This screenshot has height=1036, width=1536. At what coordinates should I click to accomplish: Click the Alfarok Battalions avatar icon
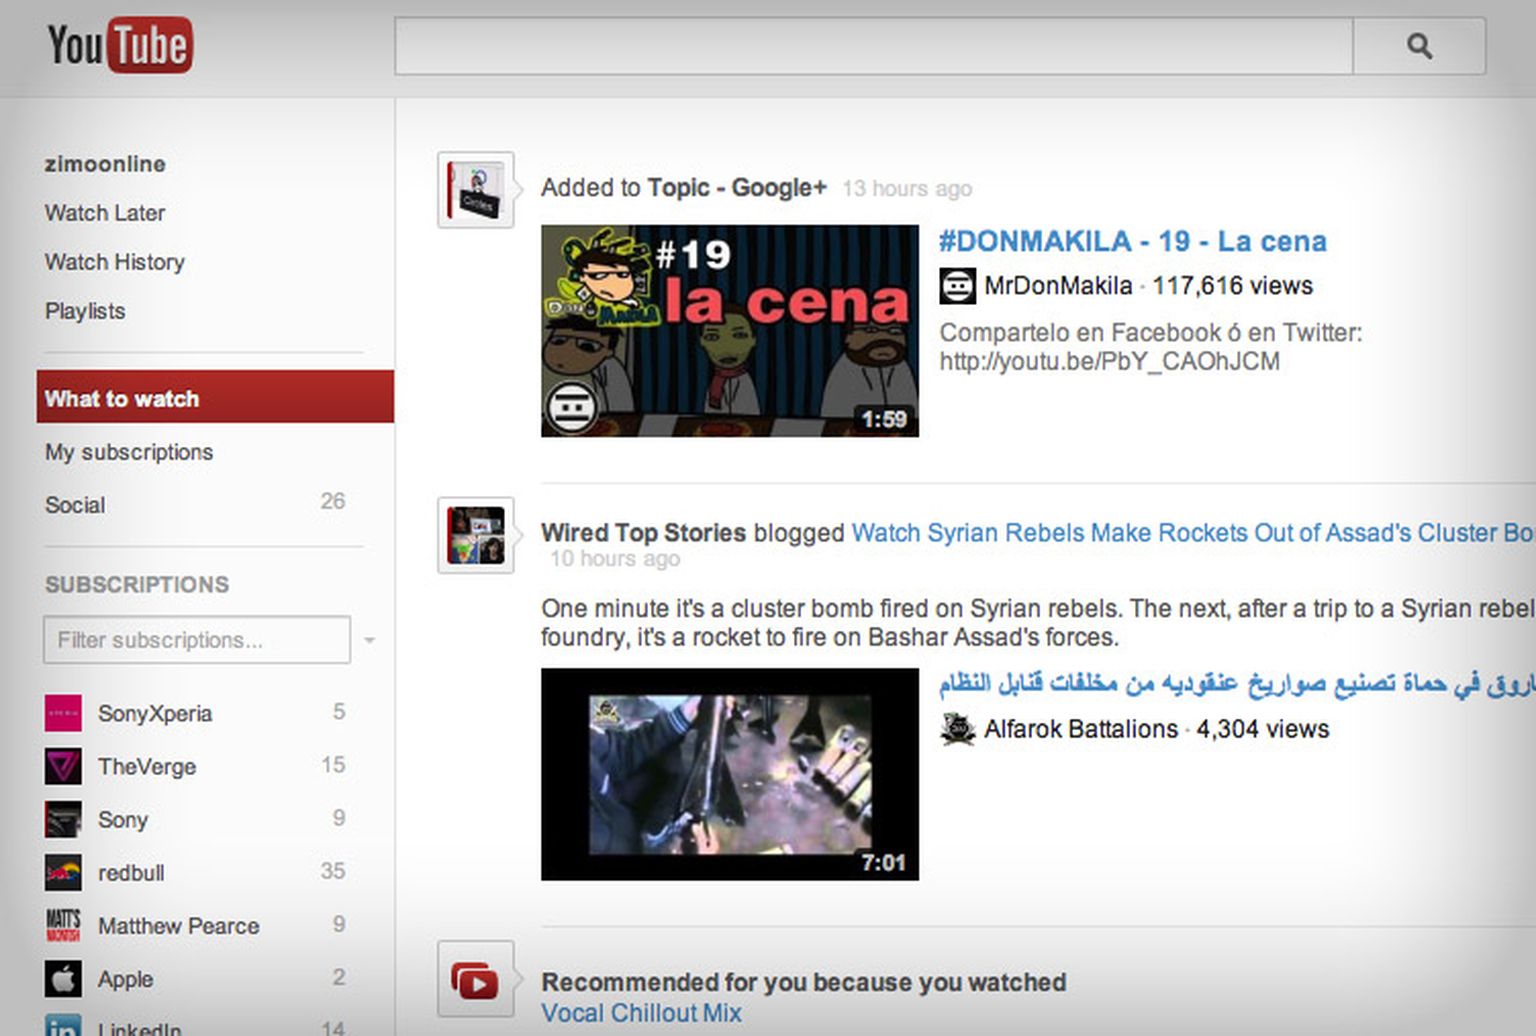point(957,729)
